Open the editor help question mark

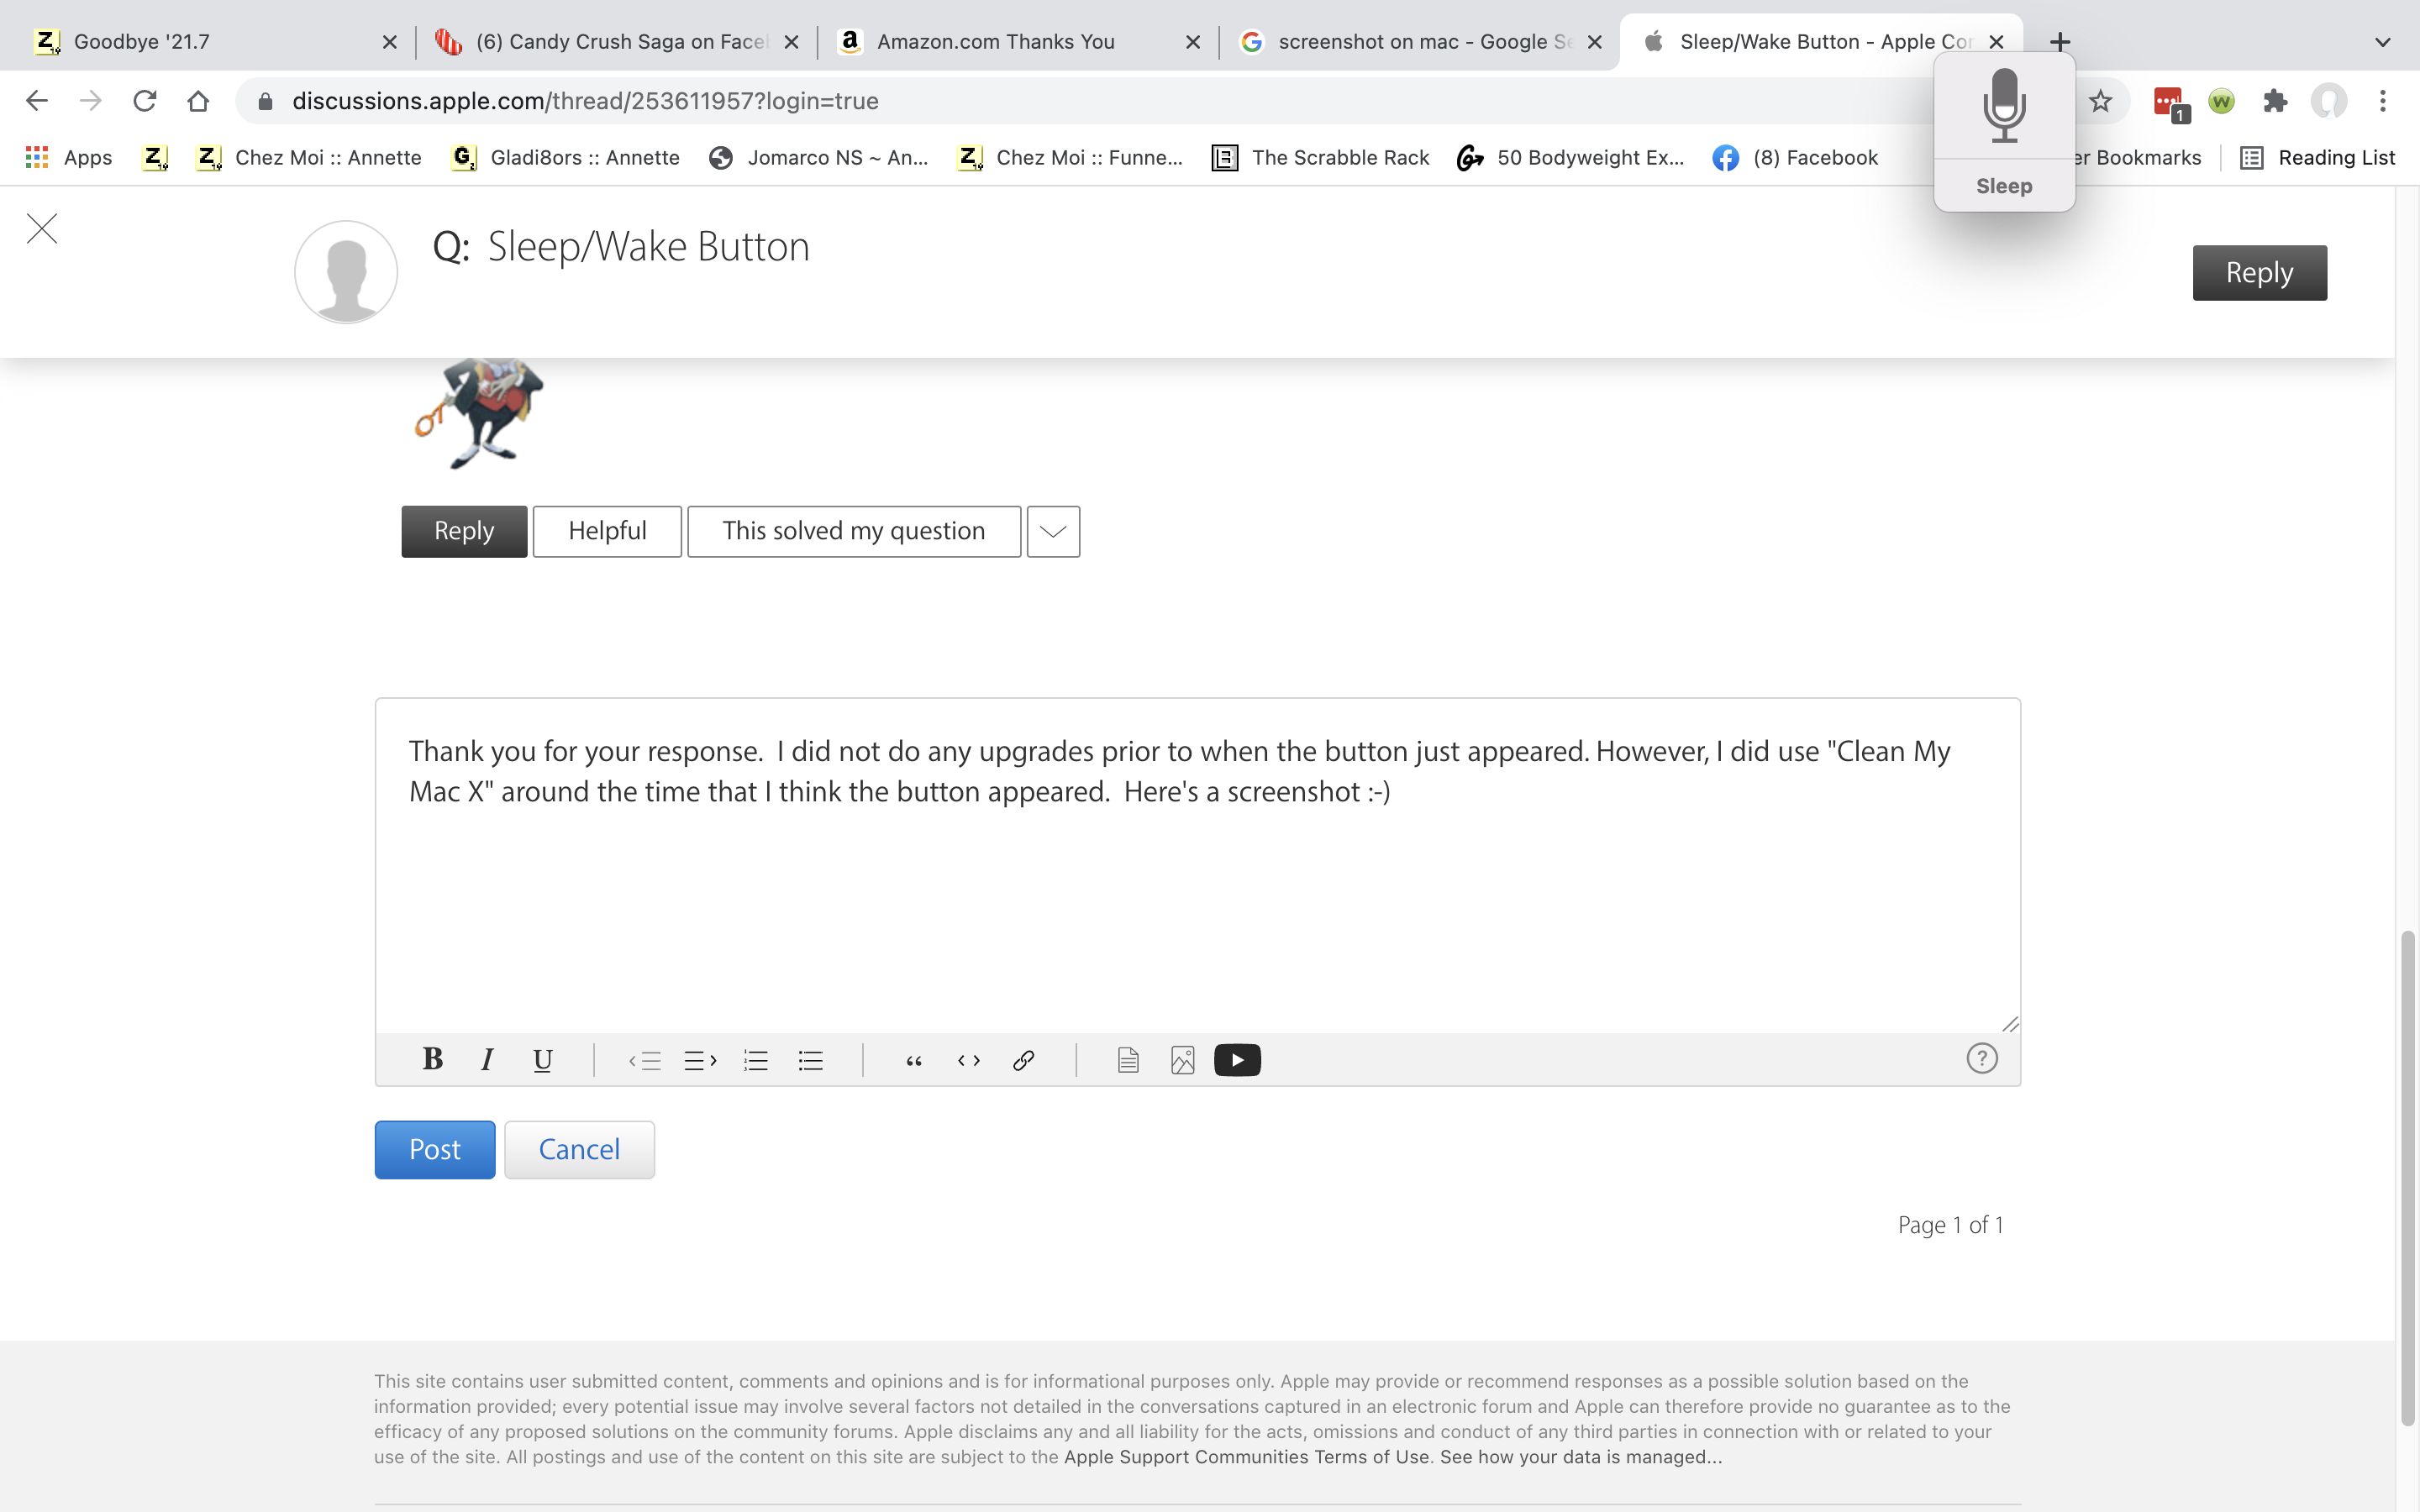1981,1058
